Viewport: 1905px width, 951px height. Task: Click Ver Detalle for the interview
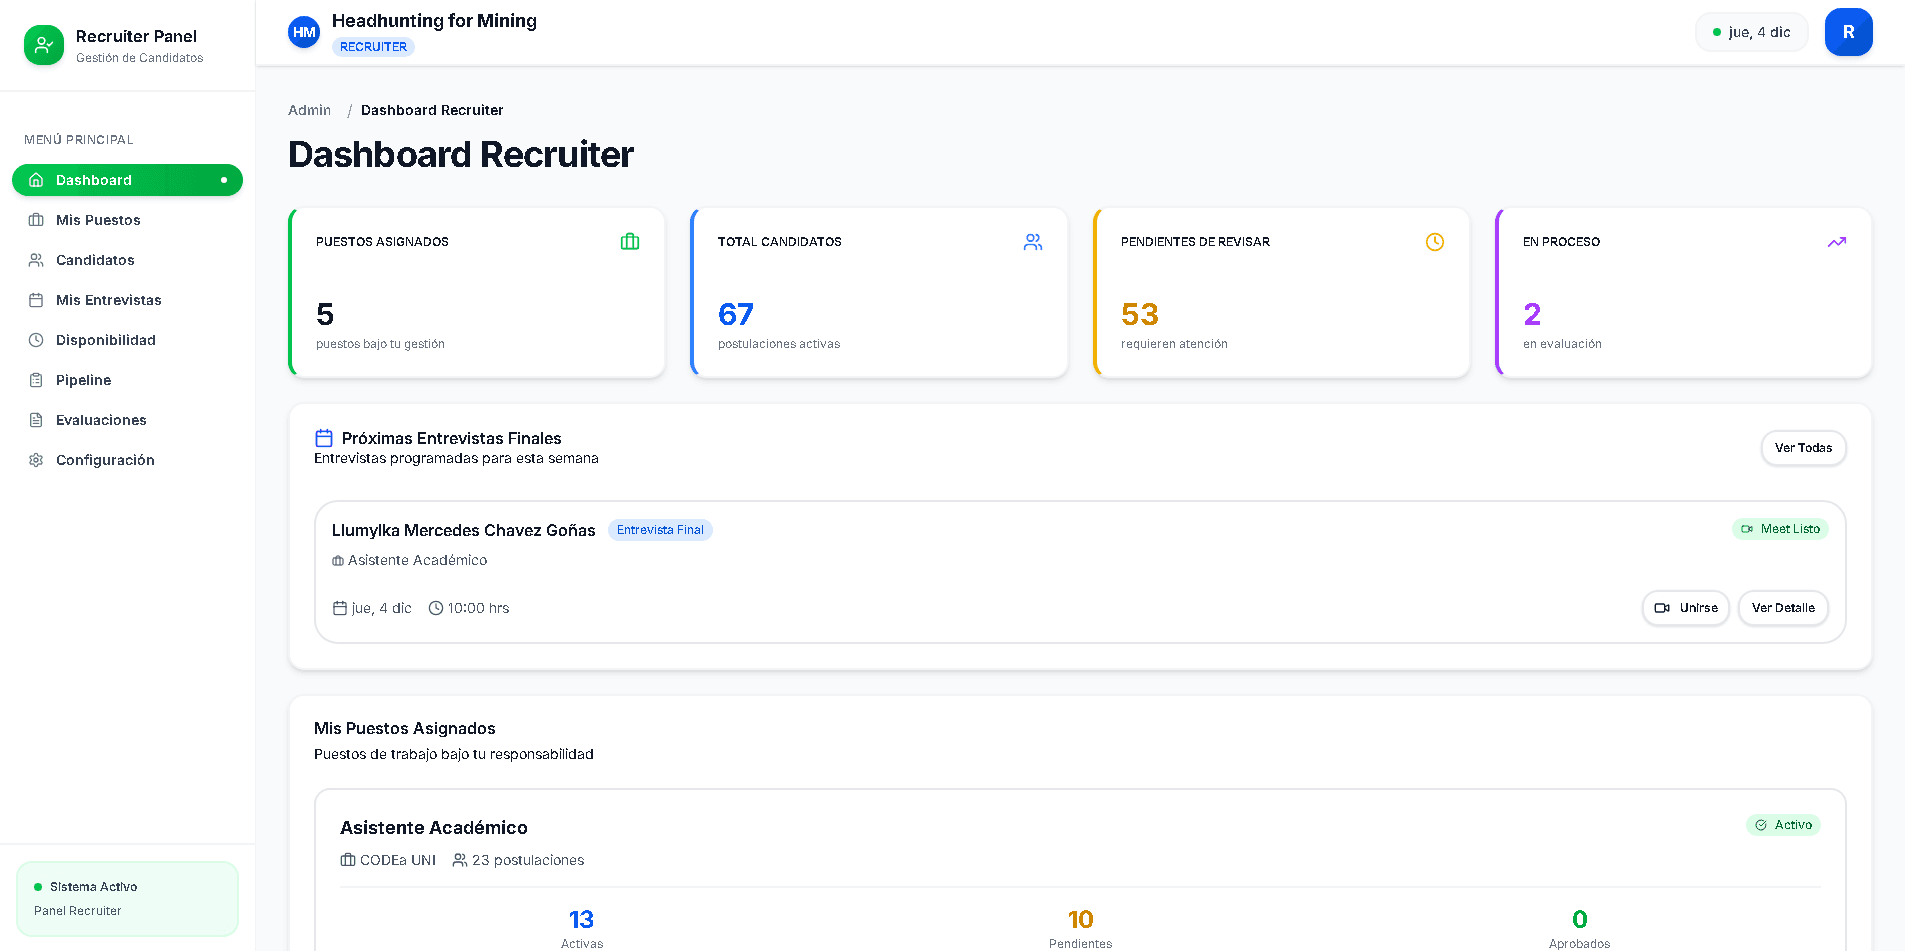click(x=1782, y=608)
